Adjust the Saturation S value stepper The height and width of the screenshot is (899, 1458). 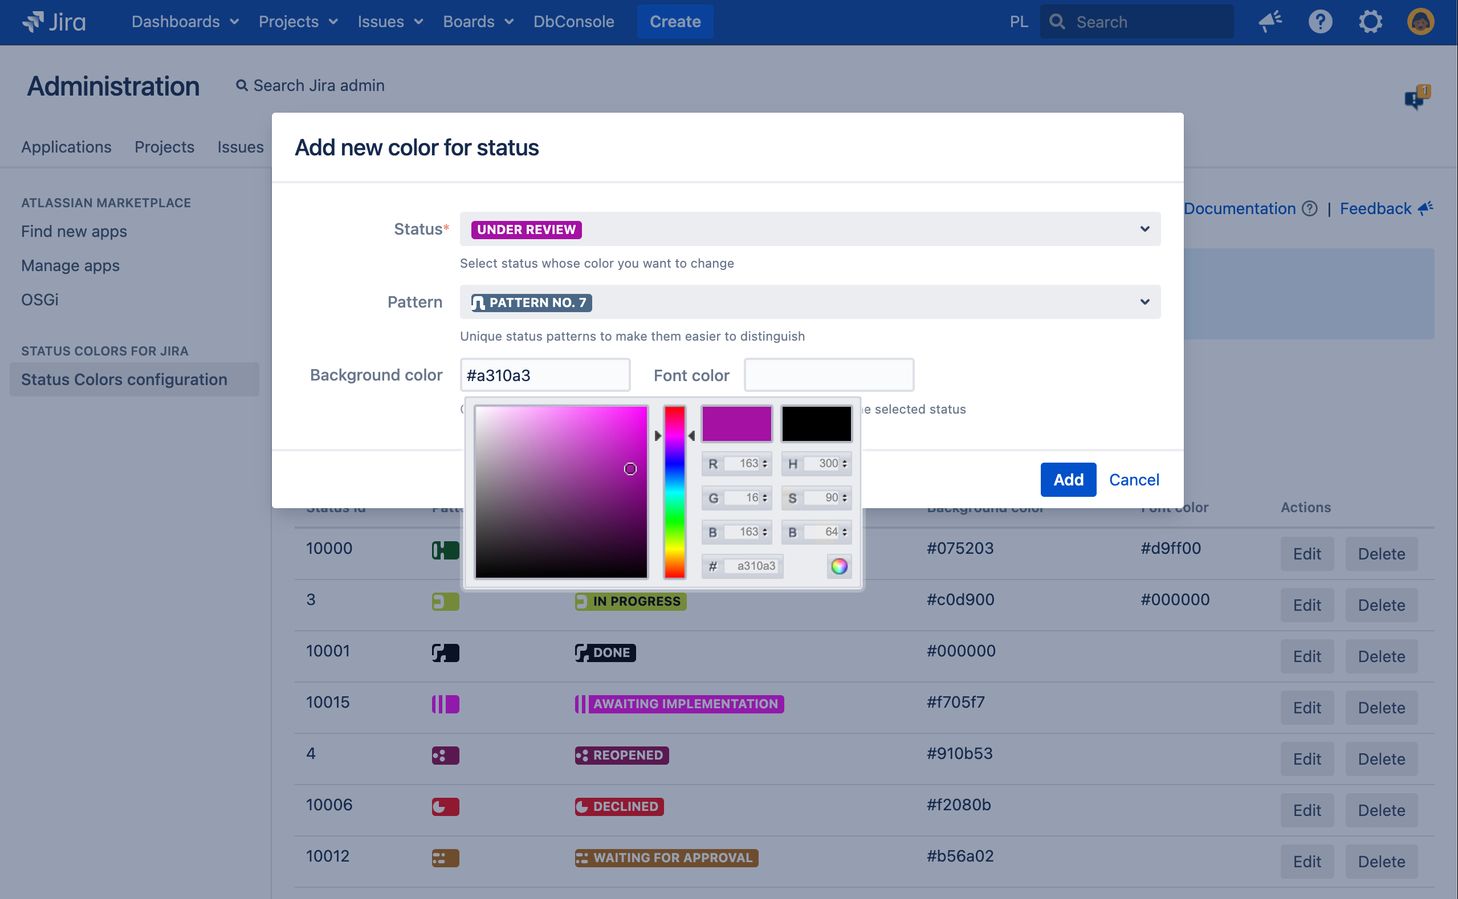tap(845, 498)
